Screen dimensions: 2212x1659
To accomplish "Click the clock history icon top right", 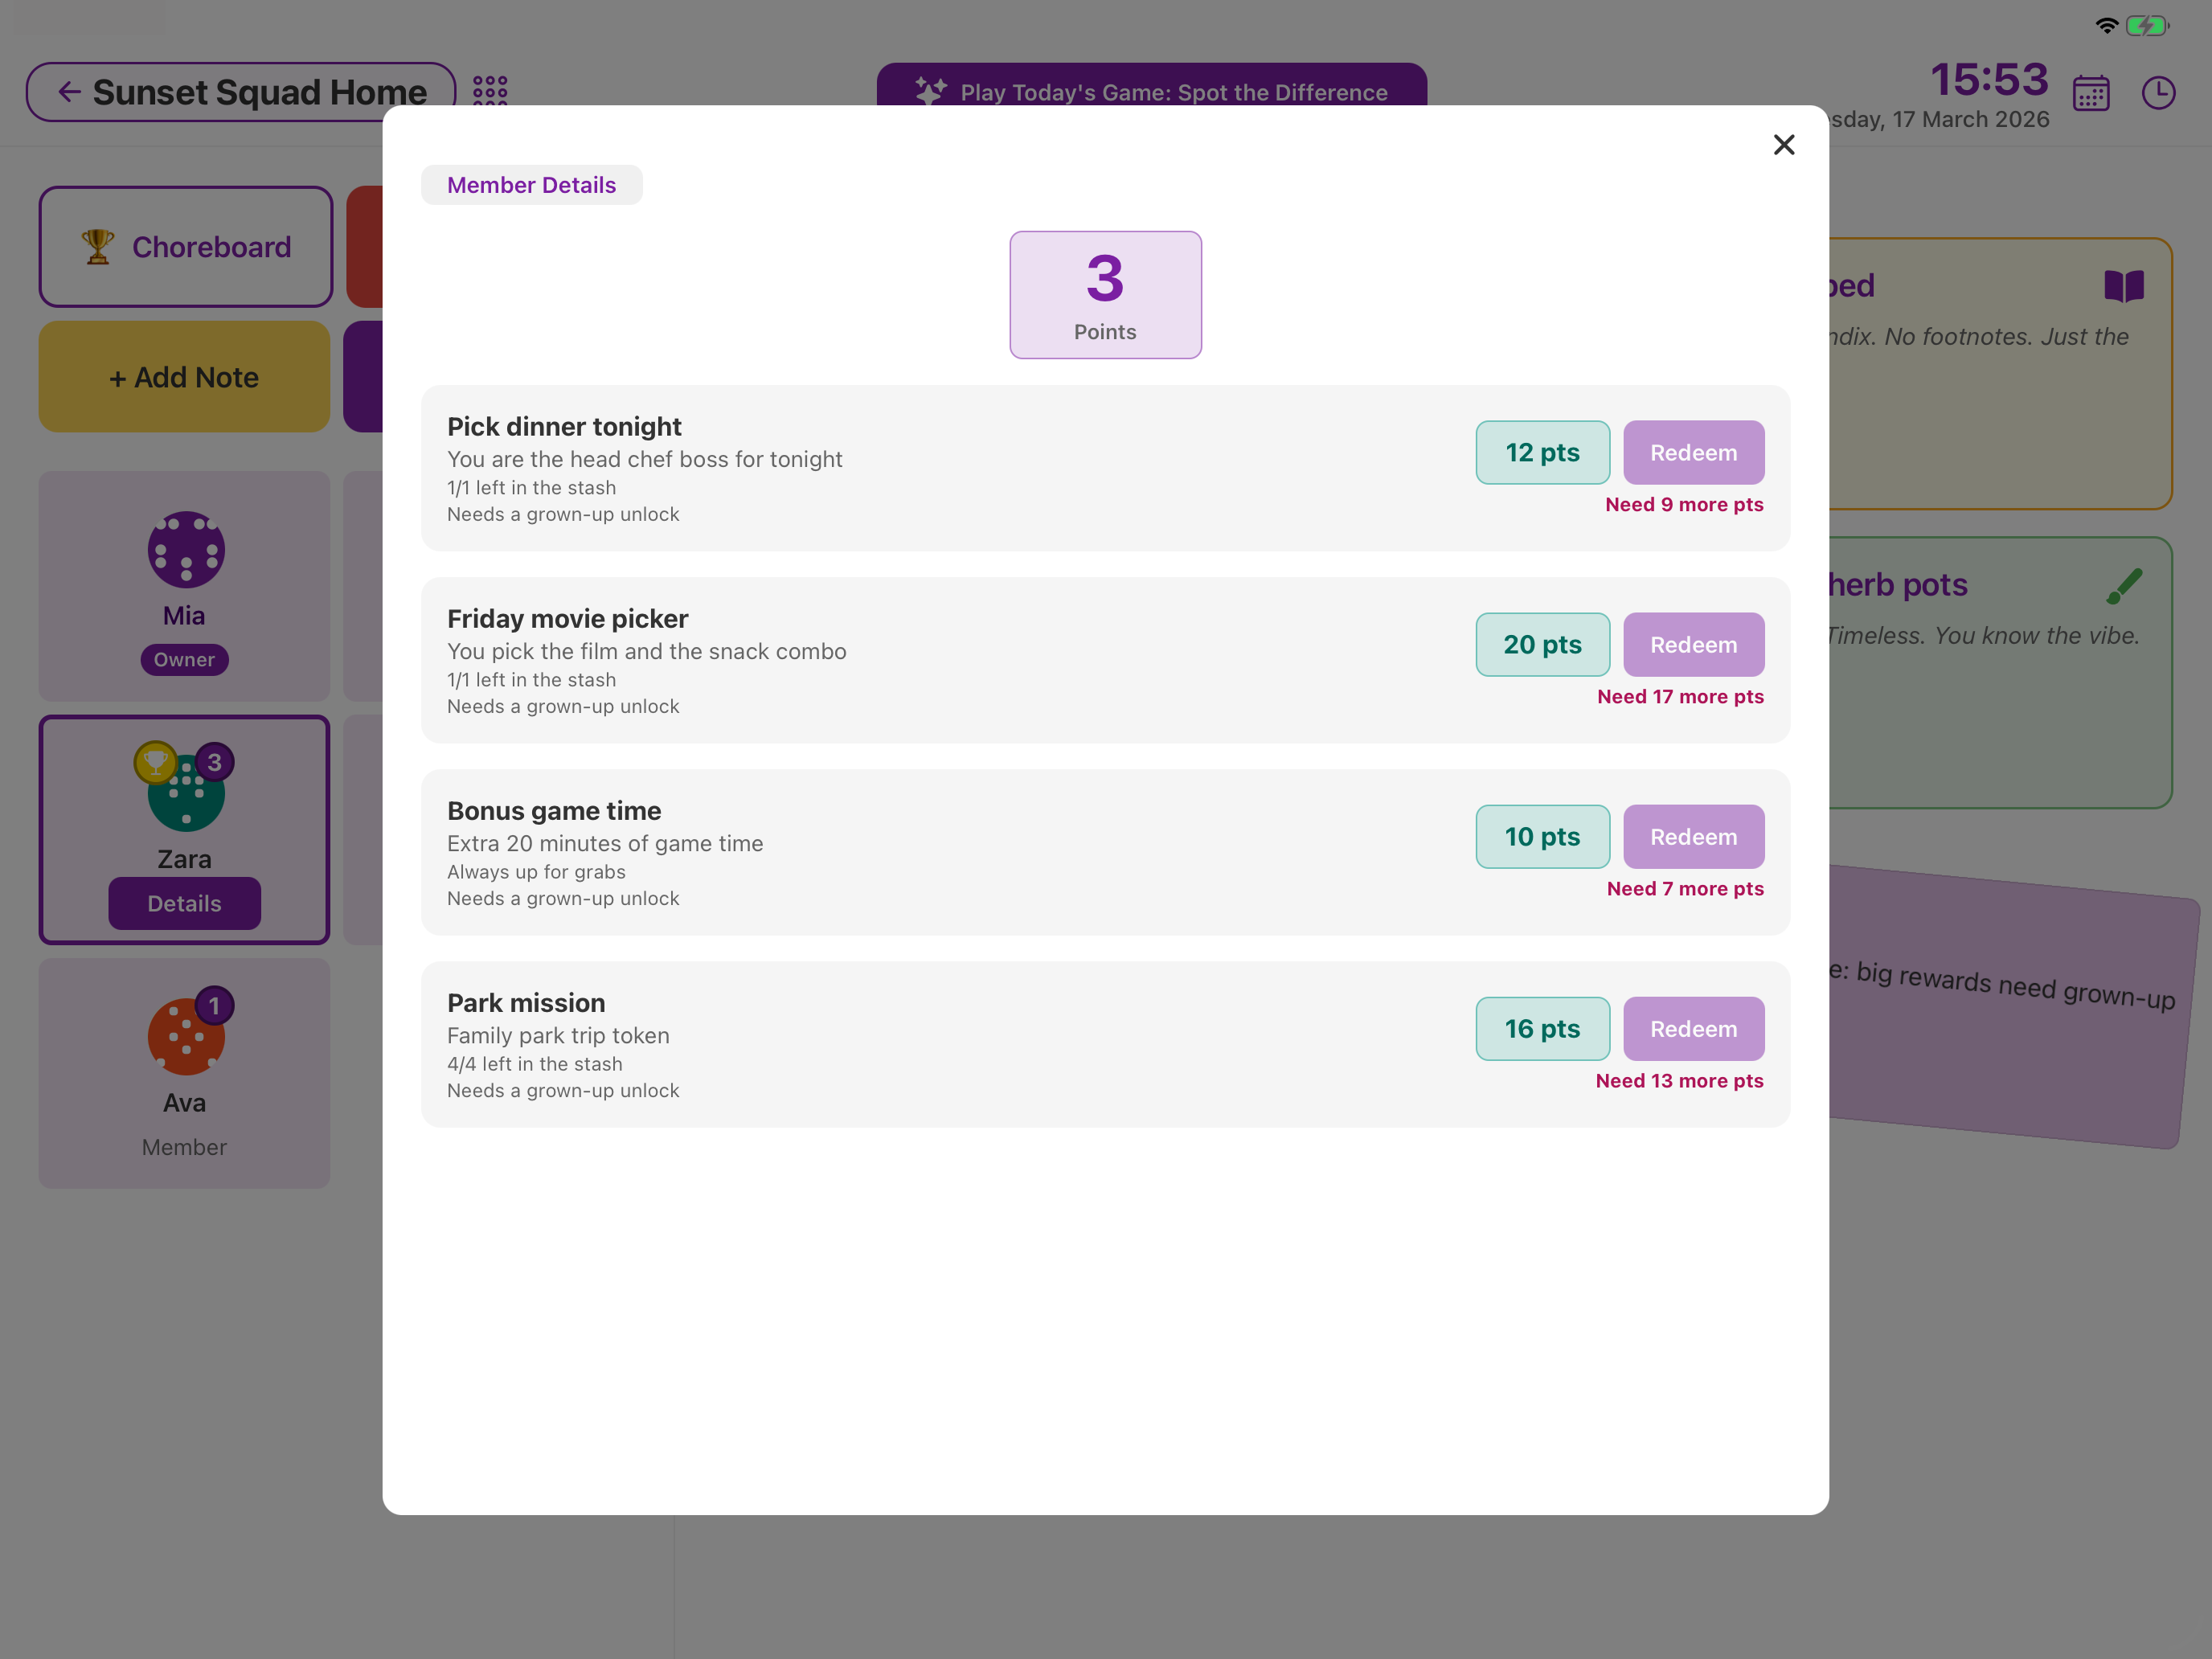I will 2159,92.
